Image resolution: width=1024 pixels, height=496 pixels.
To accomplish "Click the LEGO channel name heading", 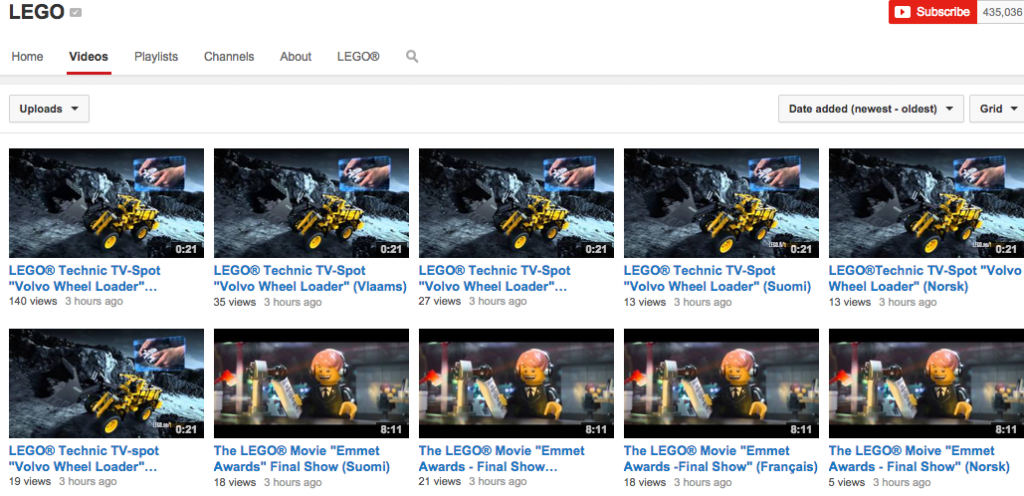I will (36, 13).
